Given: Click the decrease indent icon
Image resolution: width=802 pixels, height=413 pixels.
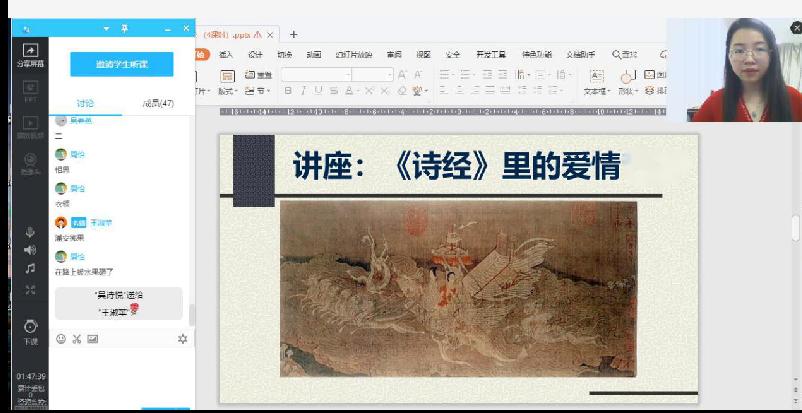Looking at the screenshot, I should (x=487, y=75).
